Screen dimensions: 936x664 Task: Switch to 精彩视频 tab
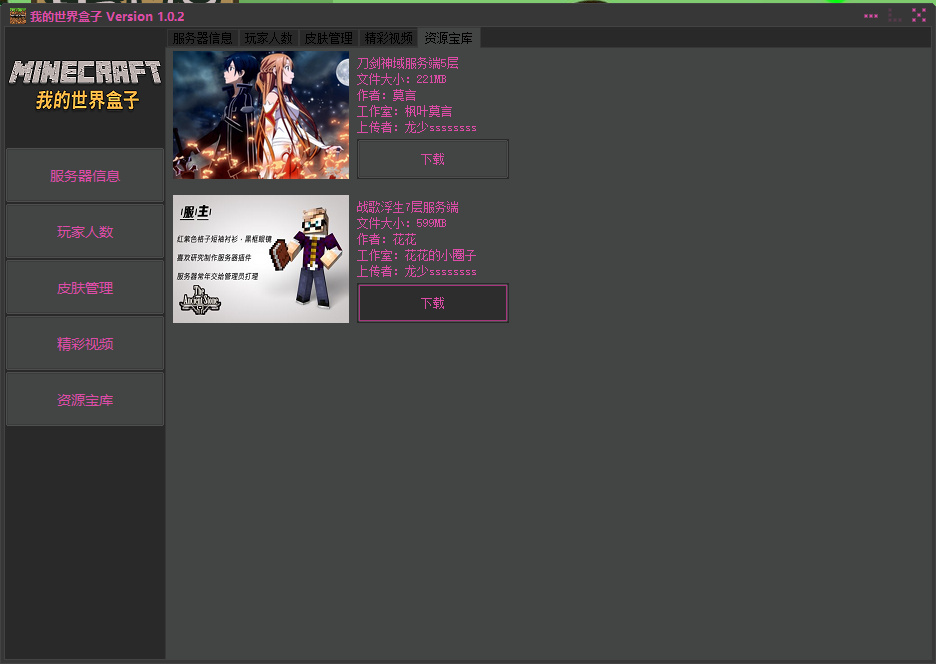point(388,38)
